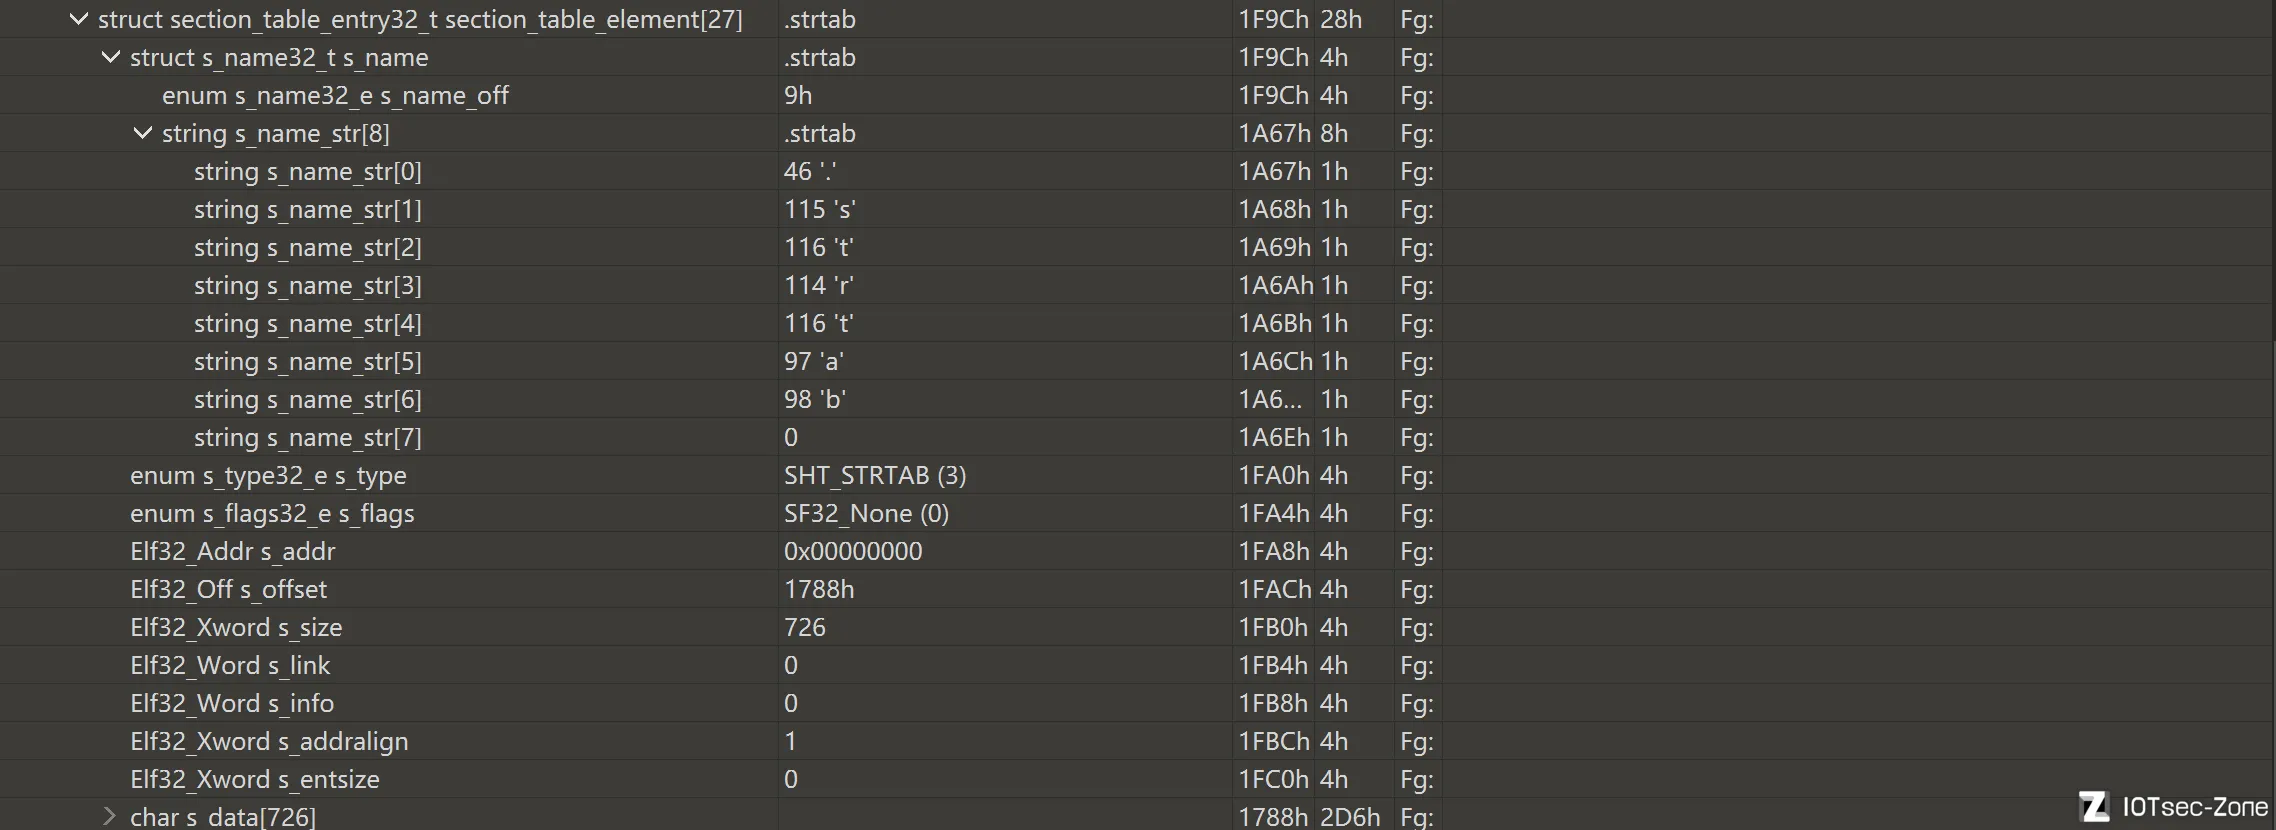The width and height of the screenshot is (2276, 830).
Task: Click the s_size value 726
Action: (805, 627)
